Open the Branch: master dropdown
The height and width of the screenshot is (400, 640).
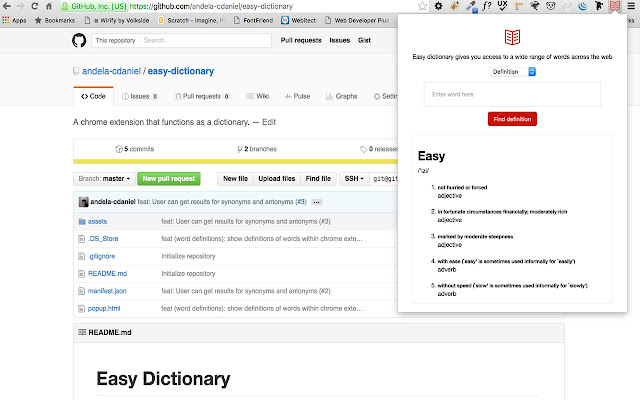click(x=104, y=179)
